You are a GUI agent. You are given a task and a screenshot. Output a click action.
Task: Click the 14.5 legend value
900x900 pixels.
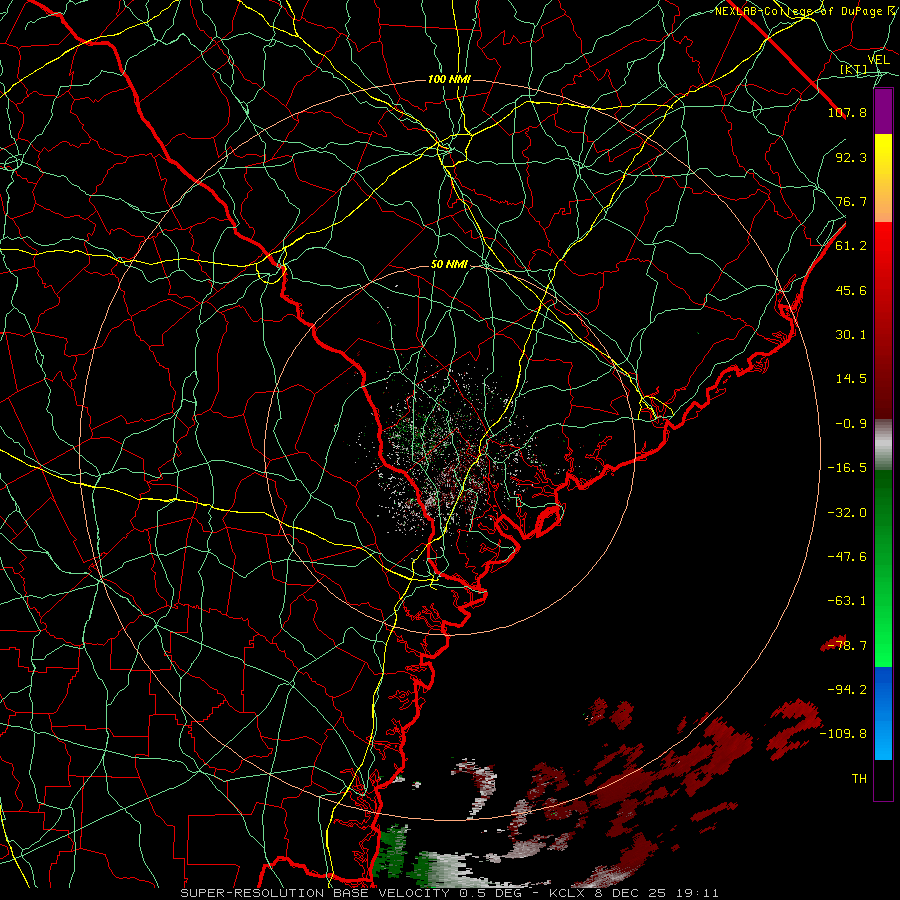click(851, 379)
